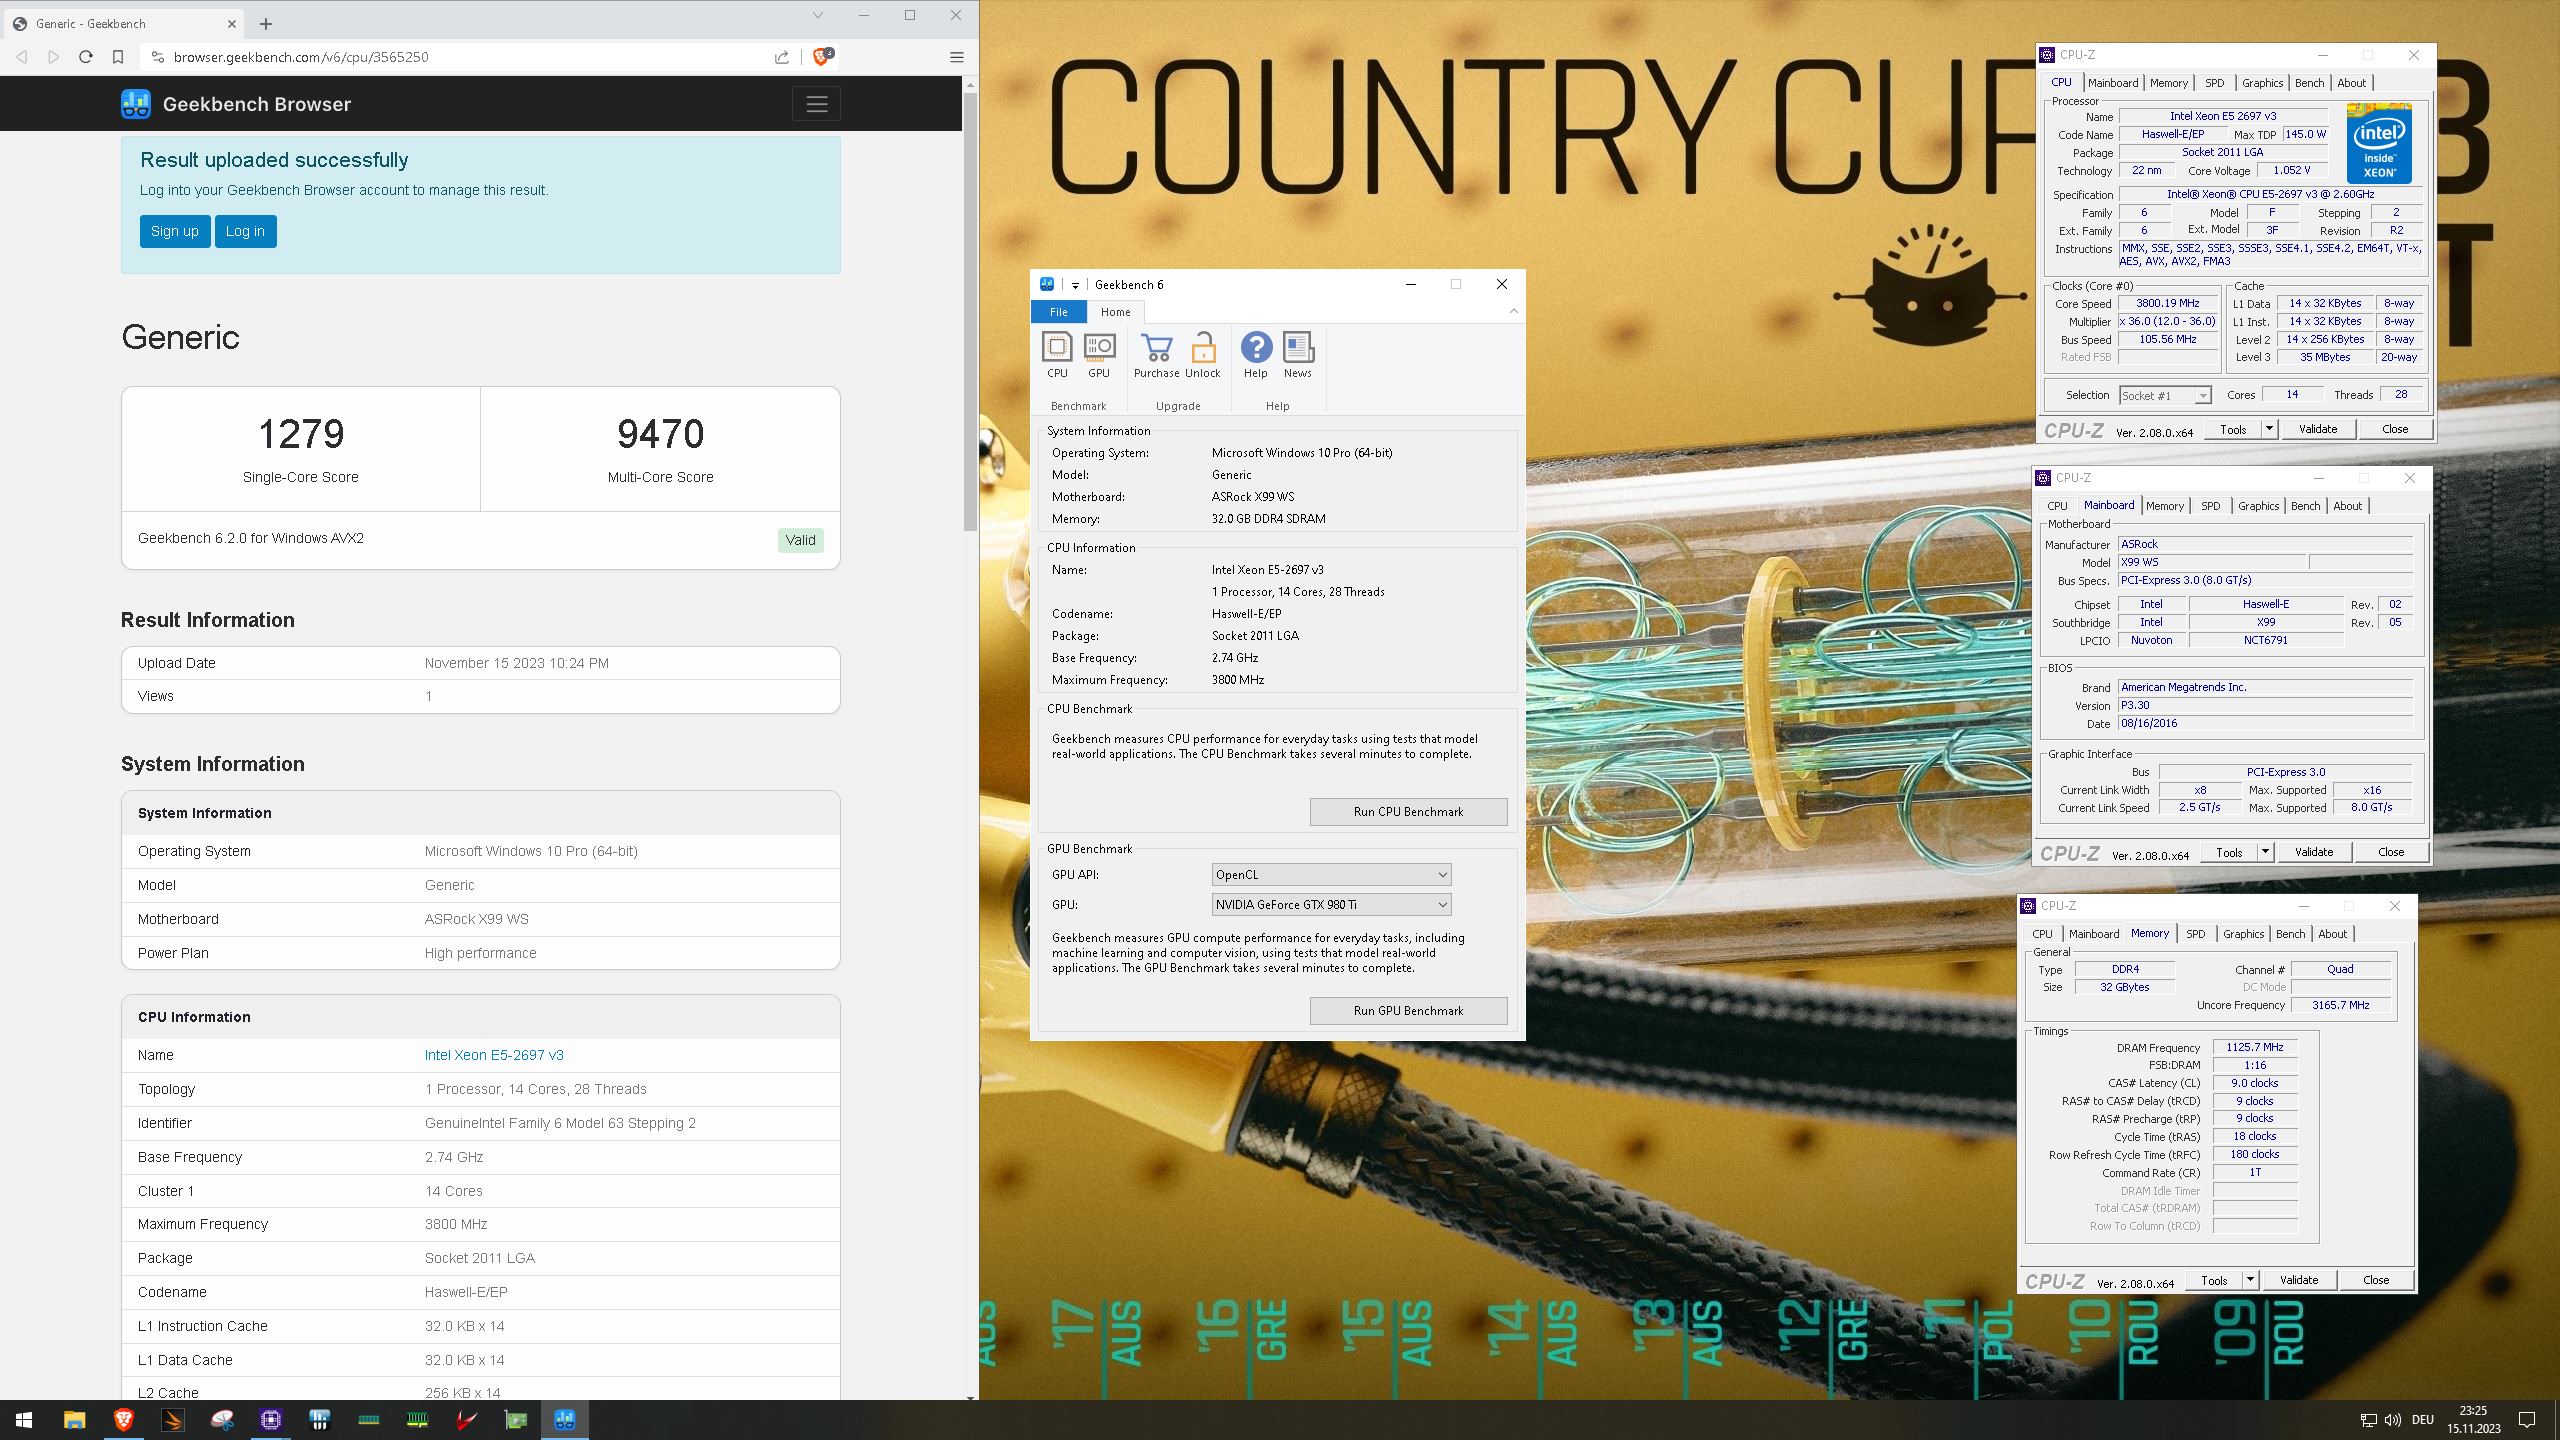This screenshot has width=2560, height=1440.
Task: Expand the Geekbench Browser hamburger navigation
Action: [817, 104]
